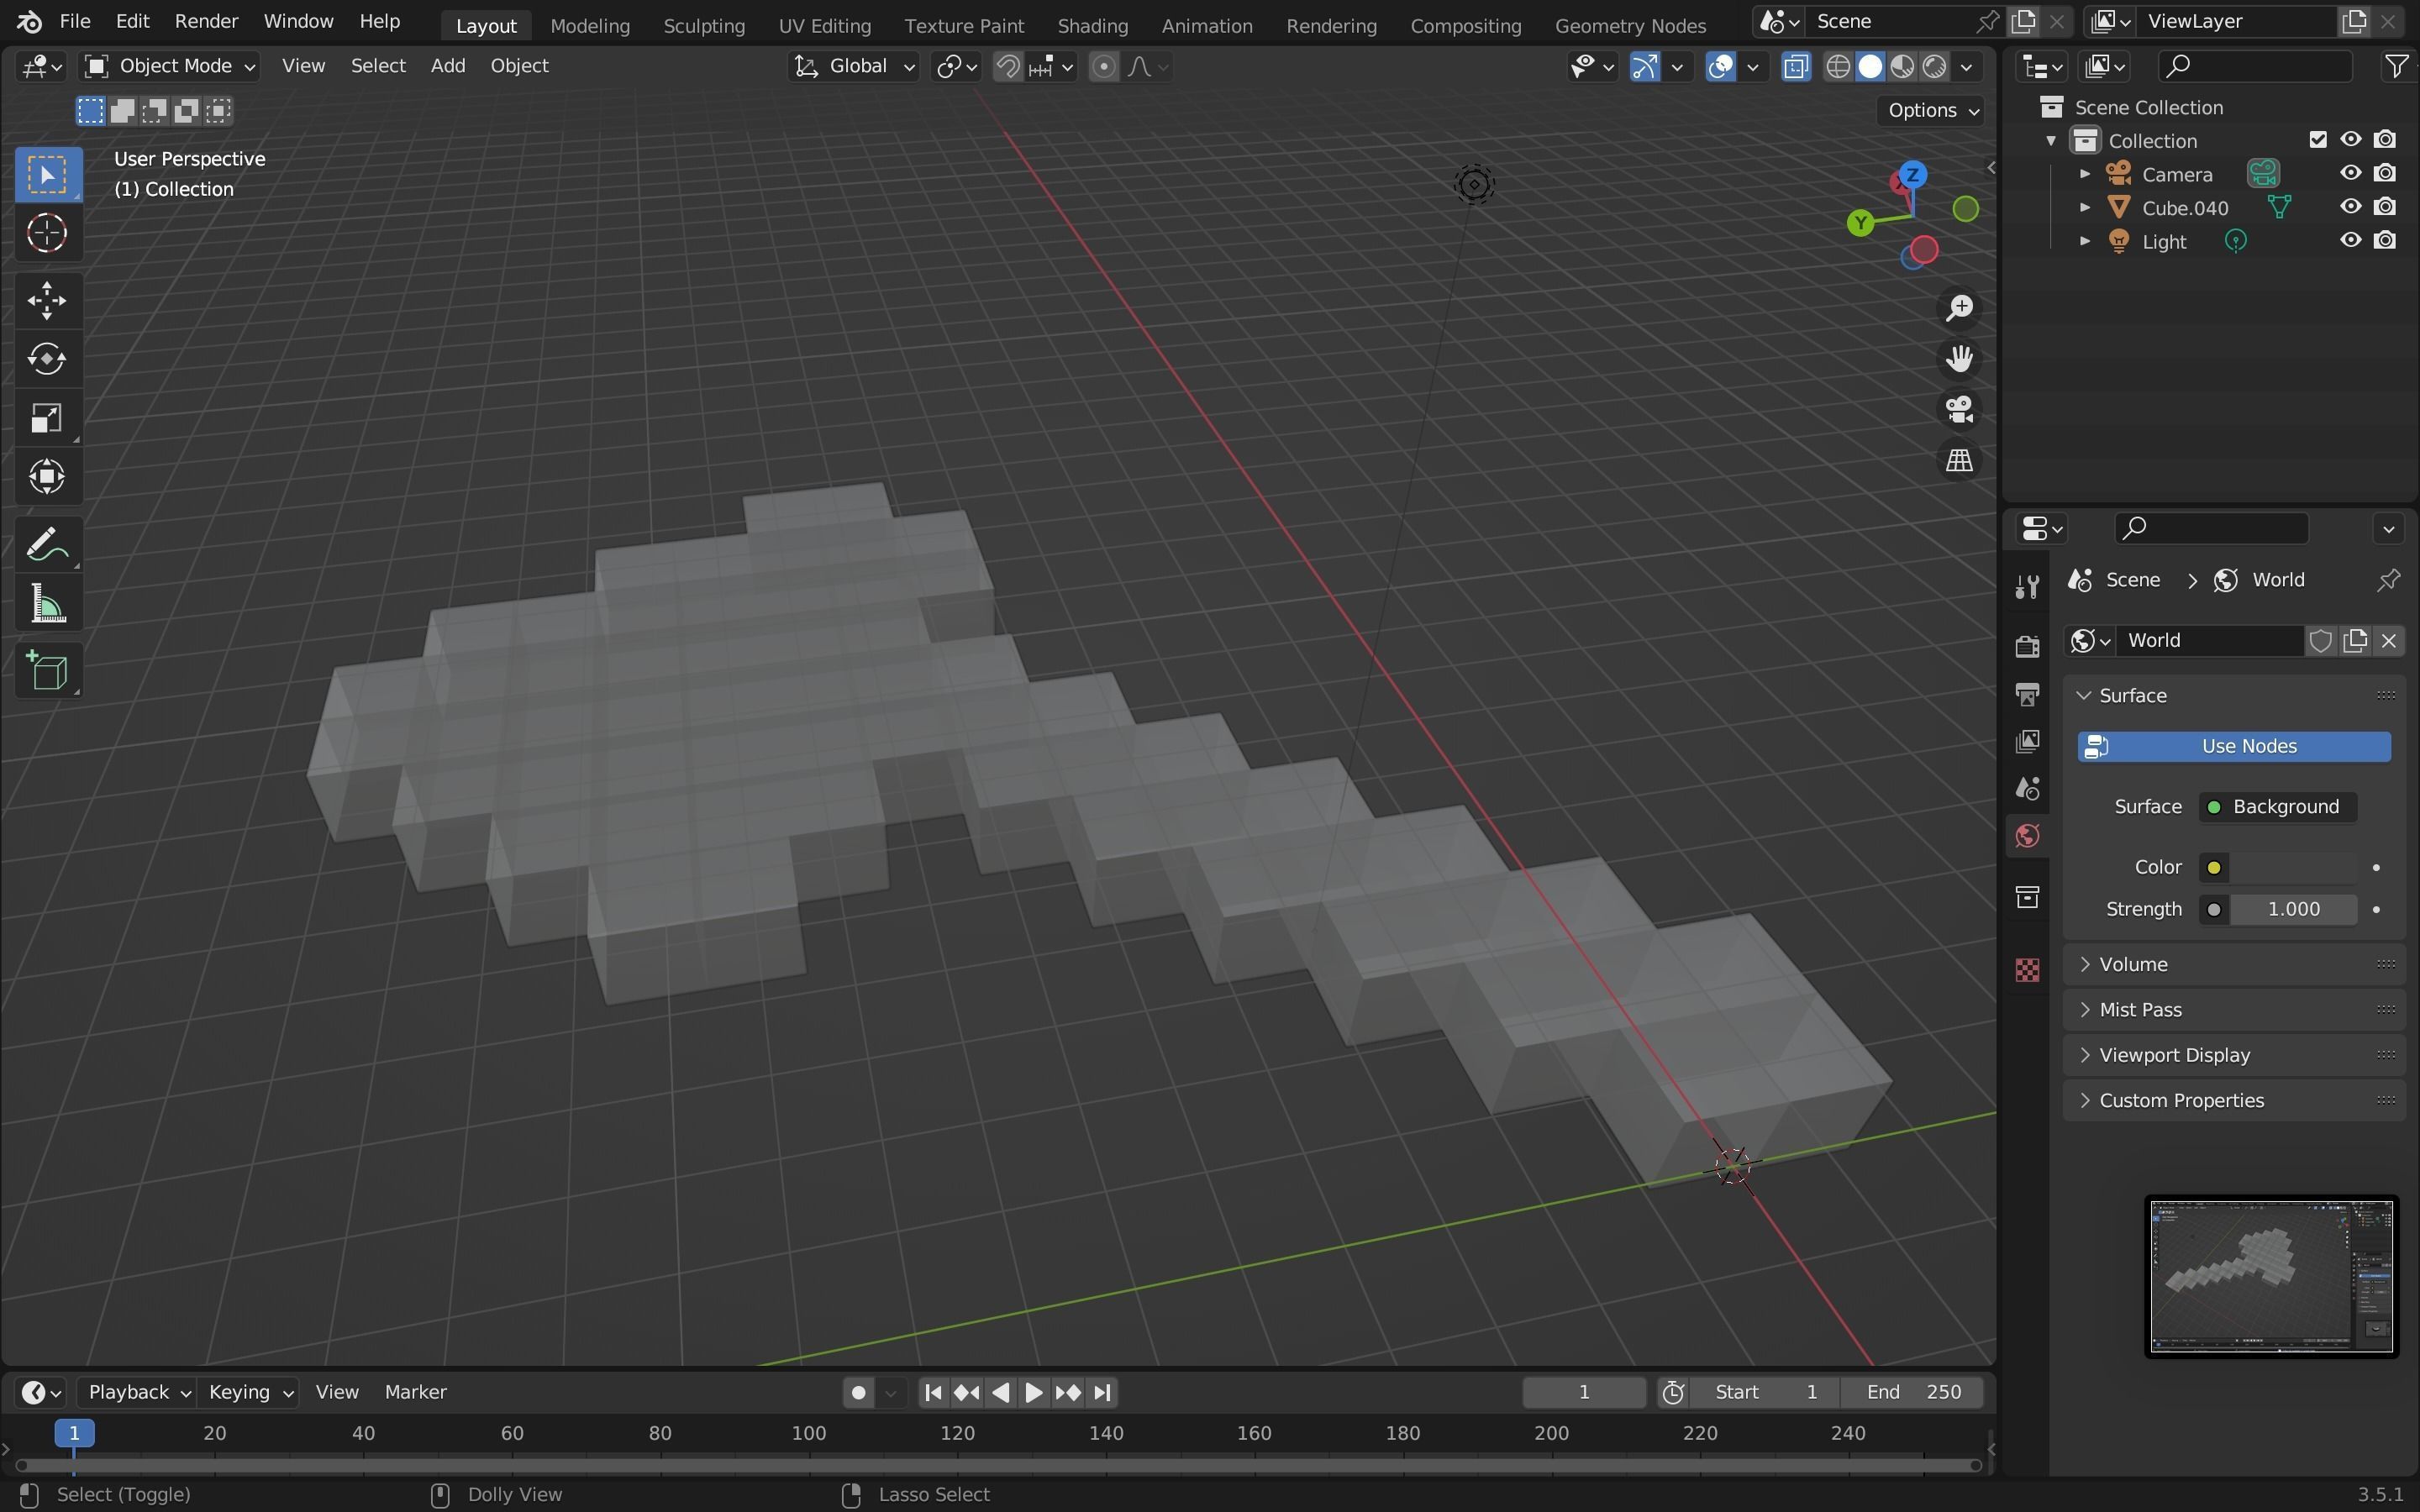Open the Object Mode dropdown
The image size is (2420, 1512).
point(170,66)
